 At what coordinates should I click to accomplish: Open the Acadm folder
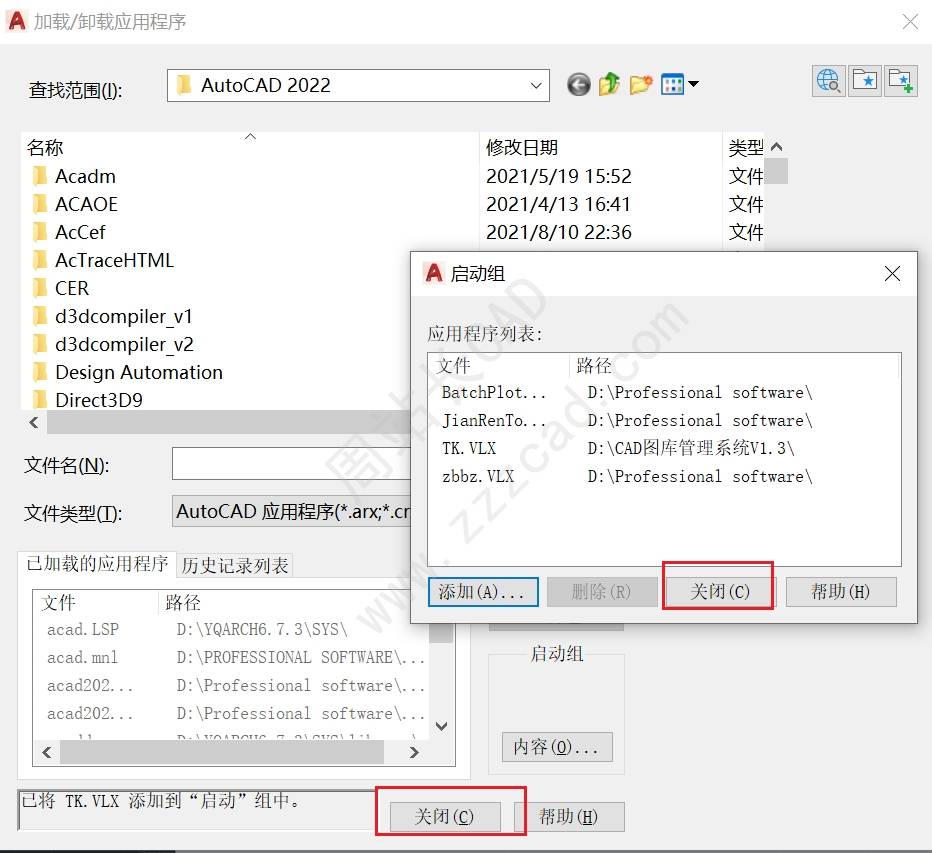(85, 177)
